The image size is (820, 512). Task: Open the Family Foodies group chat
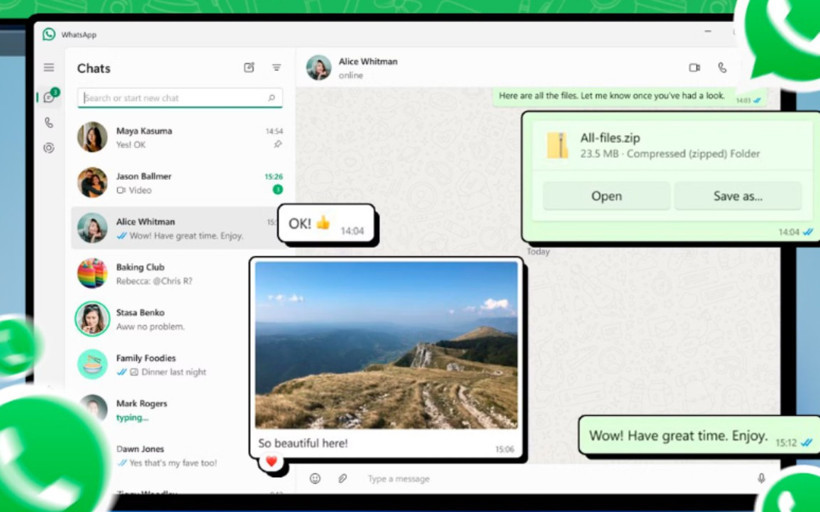click(x=162, y=365)
